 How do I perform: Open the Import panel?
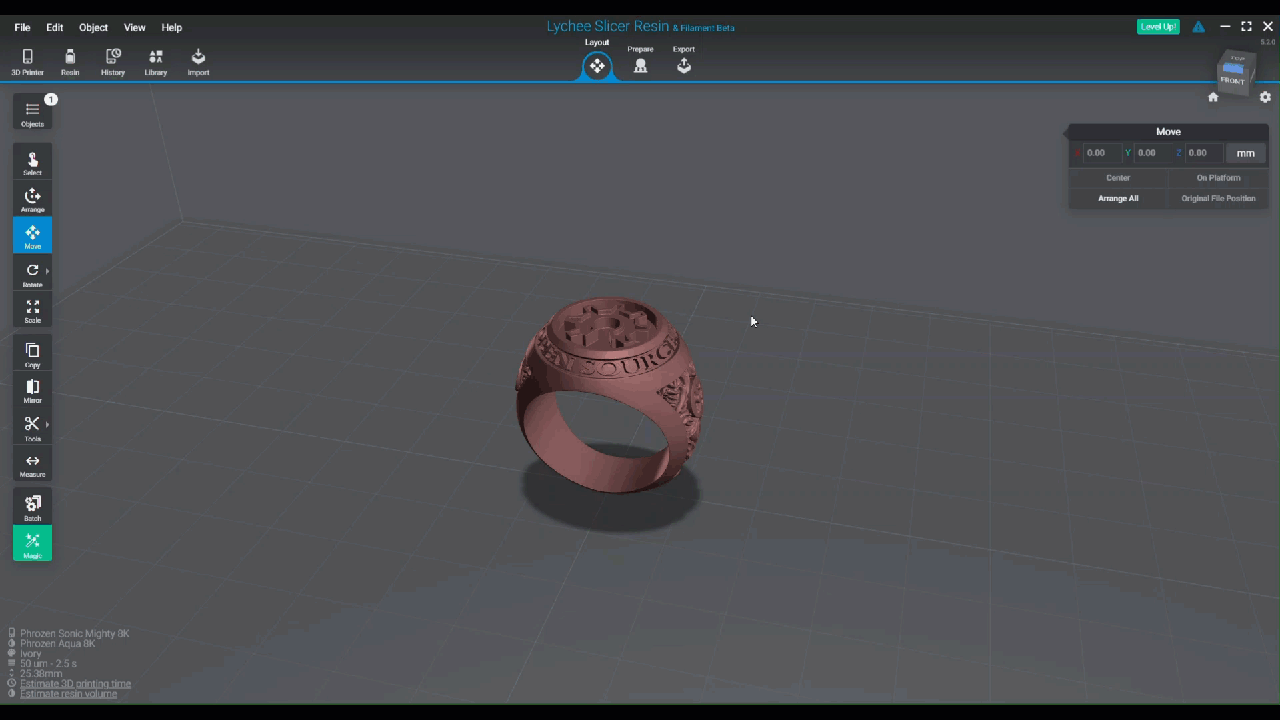click(198, 60)
